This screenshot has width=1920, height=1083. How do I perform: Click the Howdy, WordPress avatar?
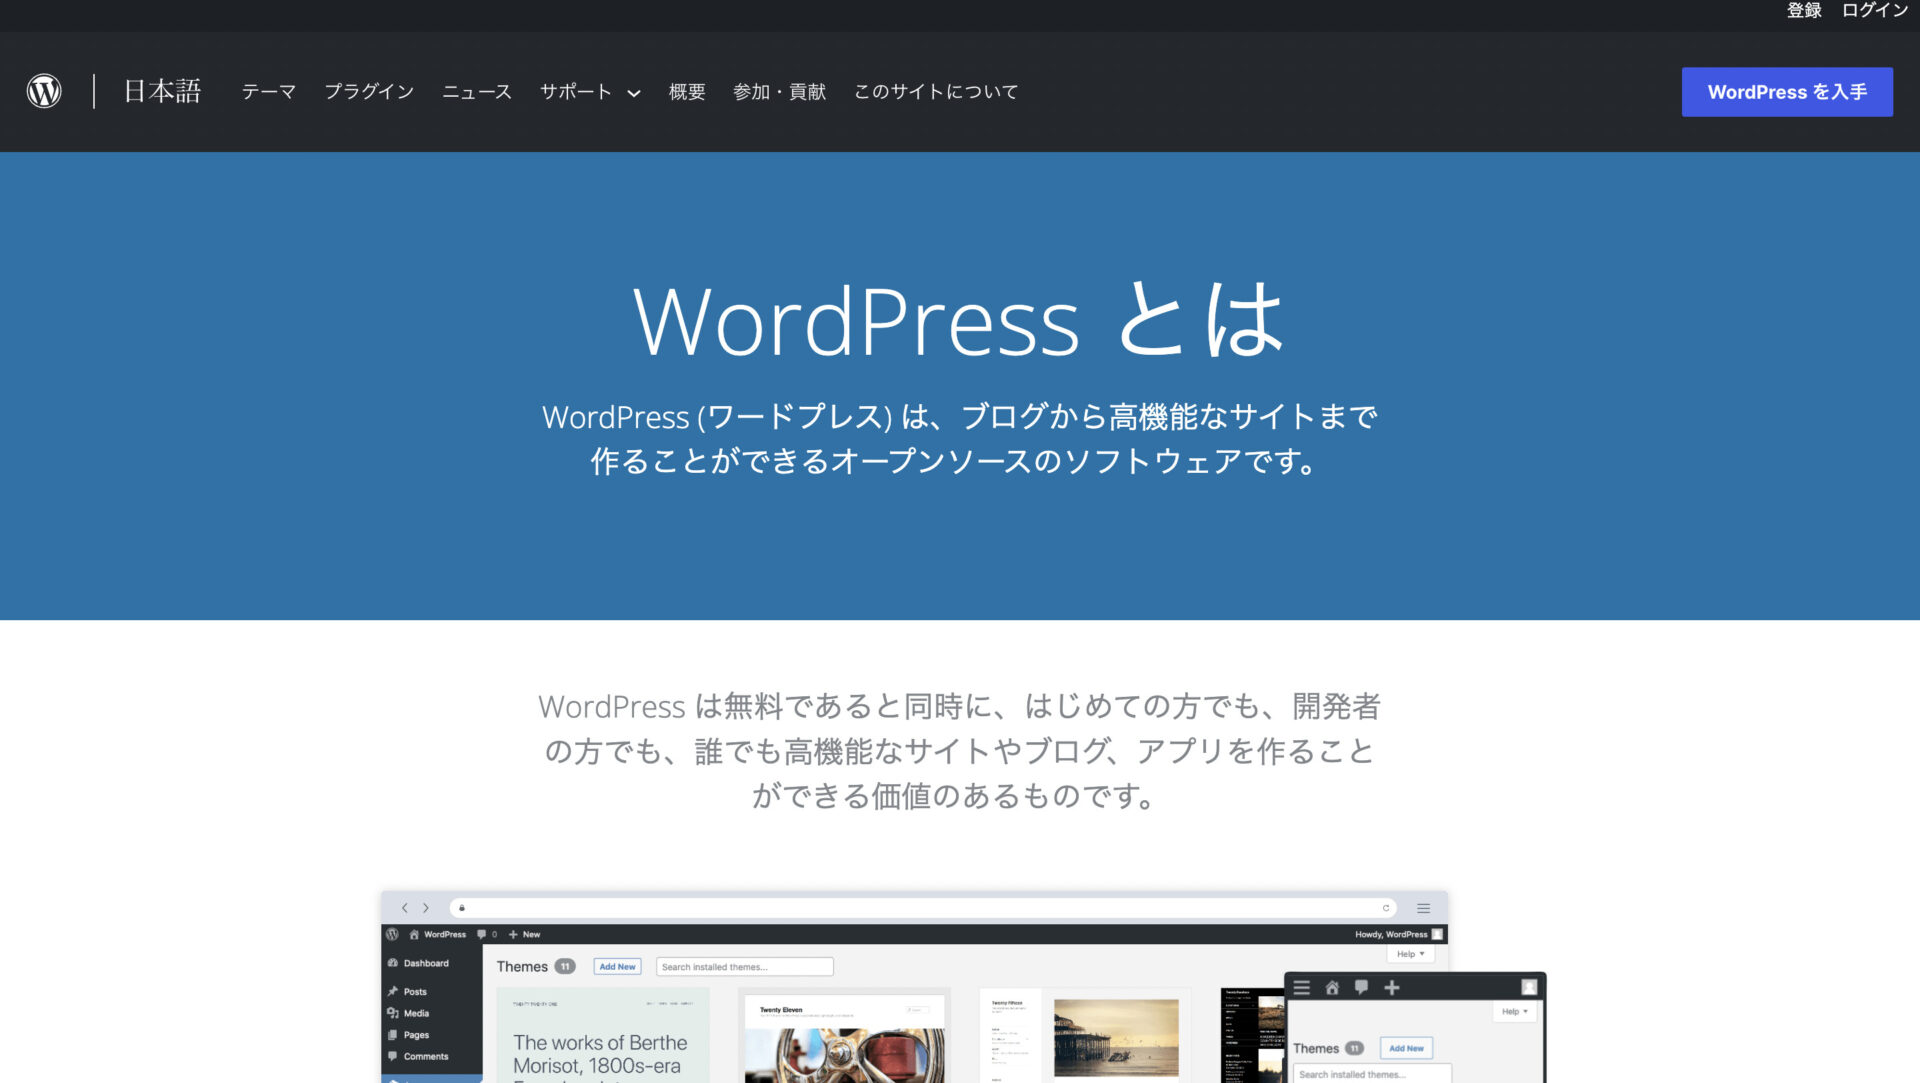(1437, 934)
